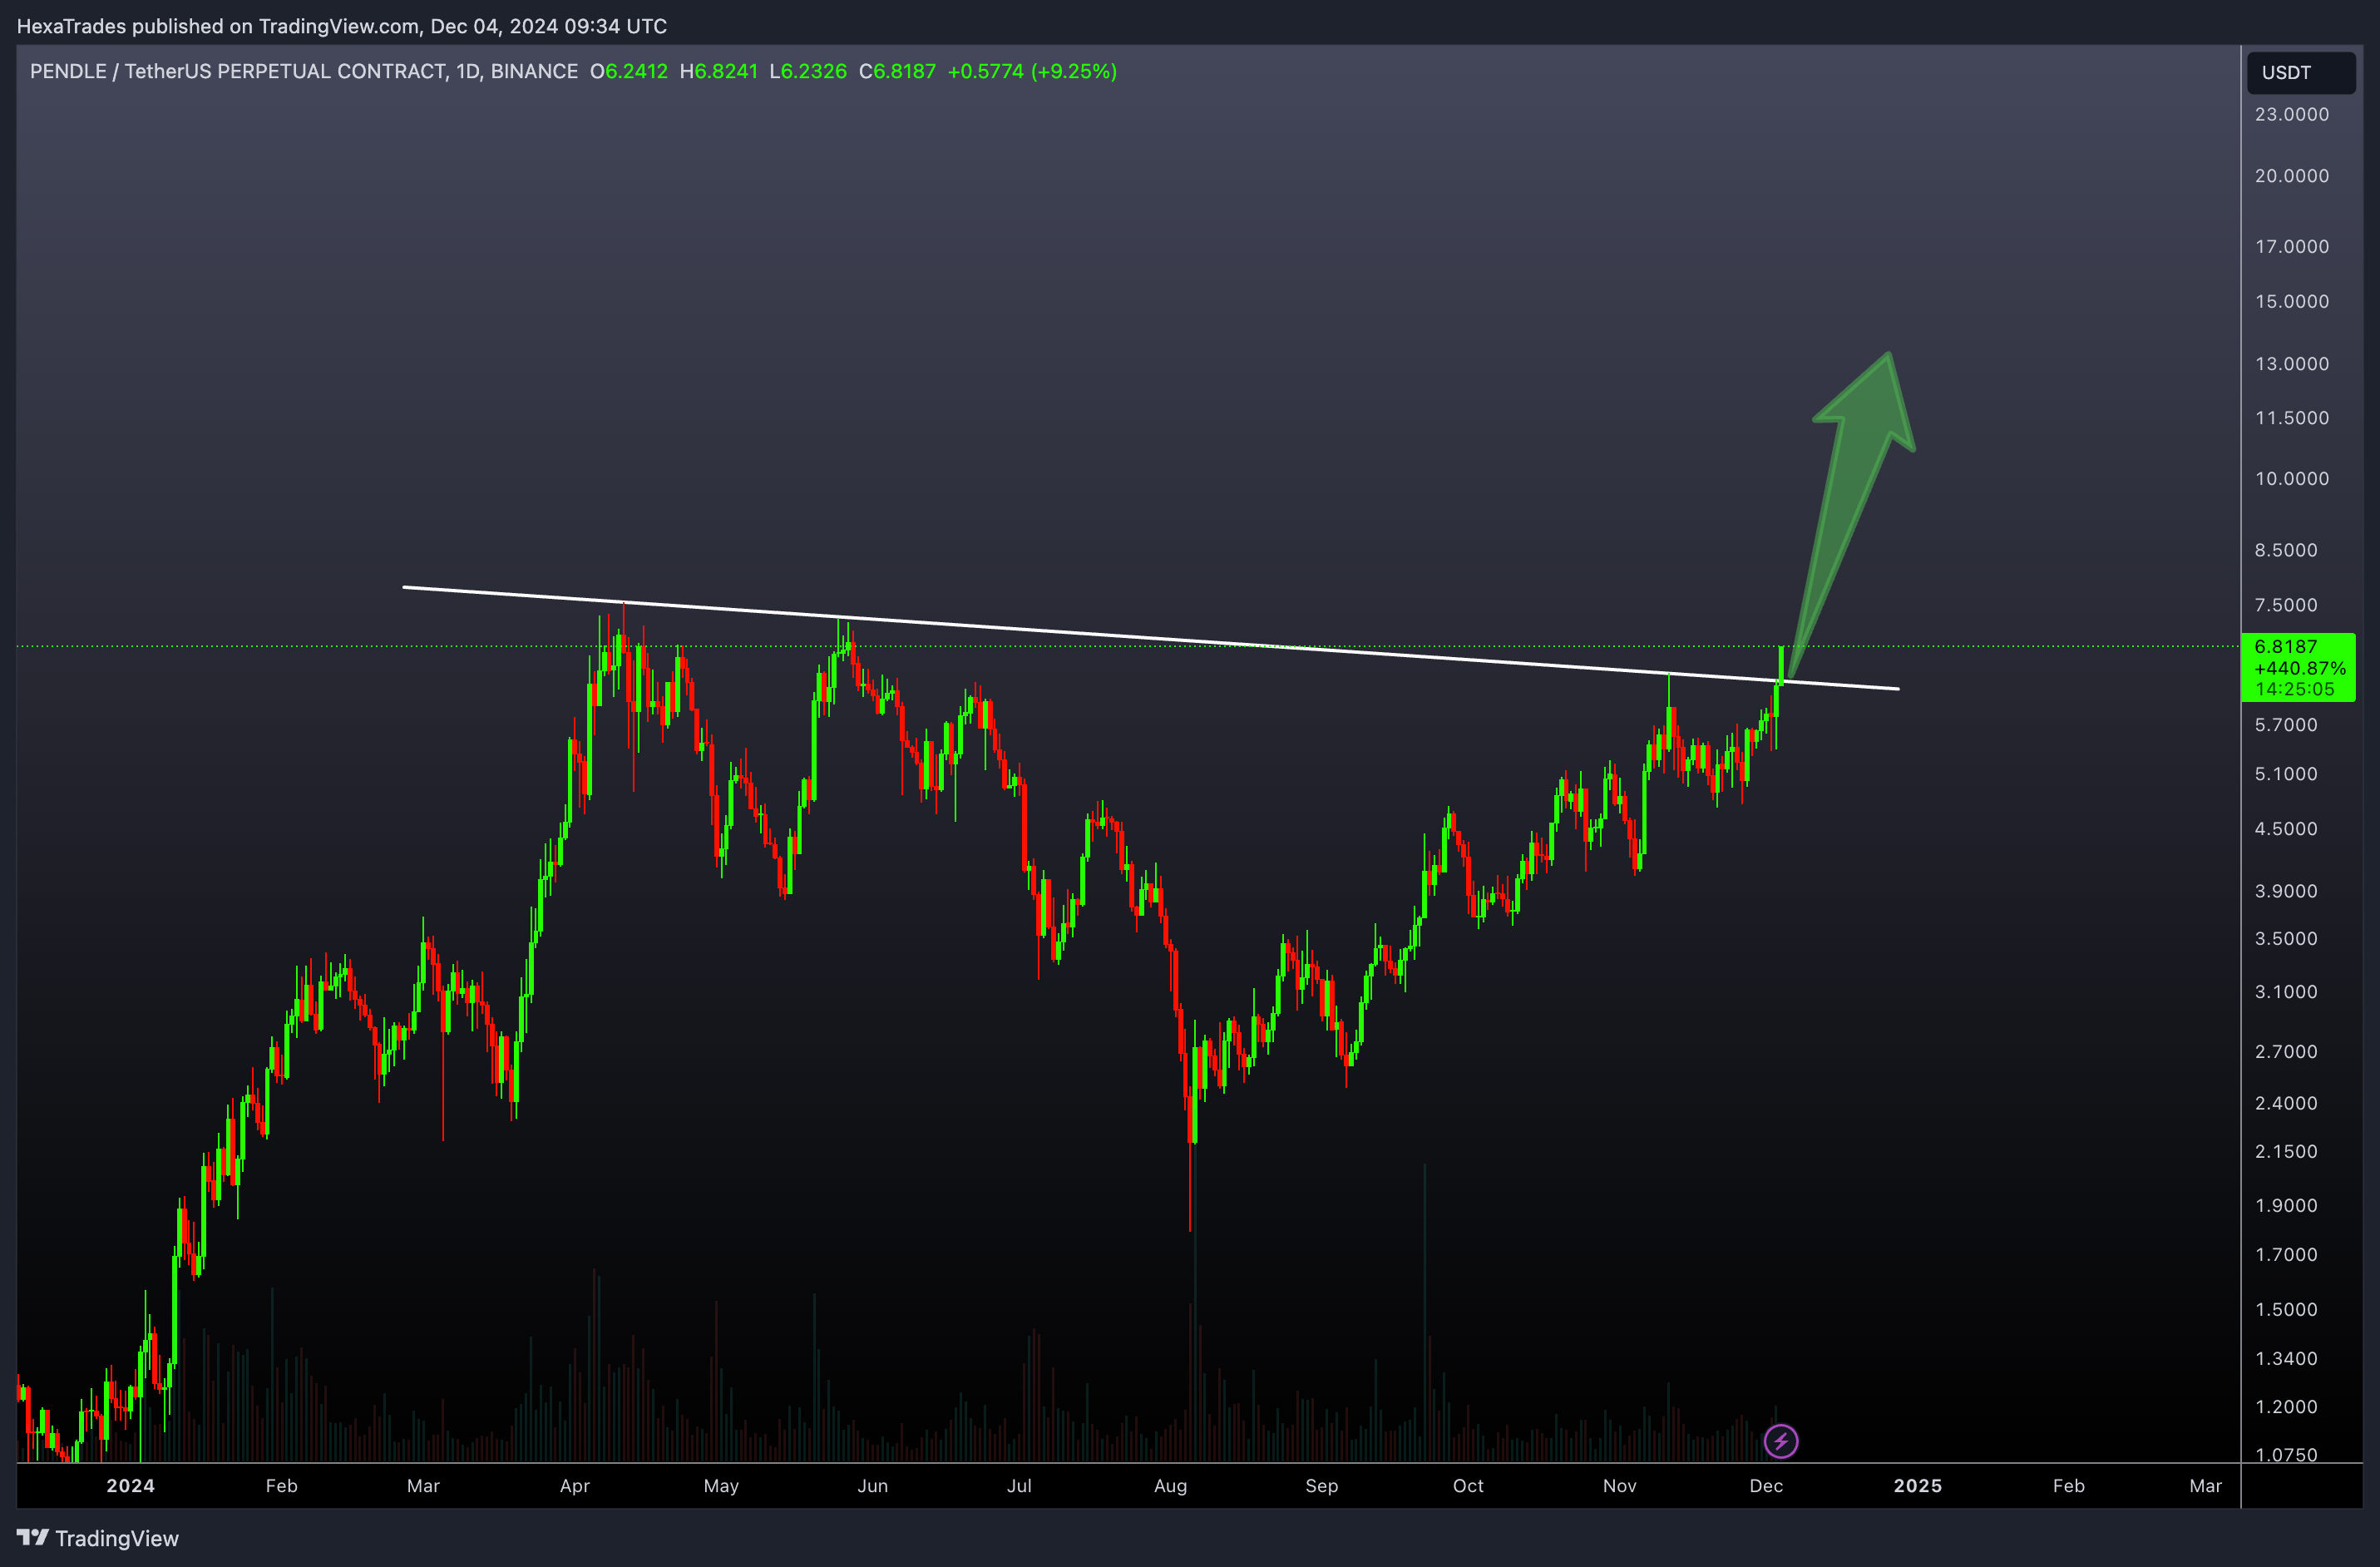The image size is (2380, 1567).
Task: Click the Oct label on time axis
Action: click(1468, 1486)
